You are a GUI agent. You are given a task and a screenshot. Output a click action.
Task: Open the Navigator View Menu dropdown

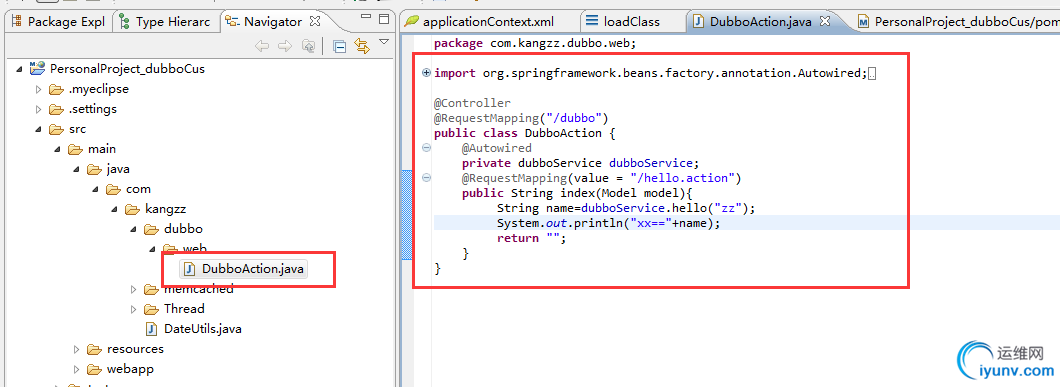pyautogui.click(x=384, y=42)
